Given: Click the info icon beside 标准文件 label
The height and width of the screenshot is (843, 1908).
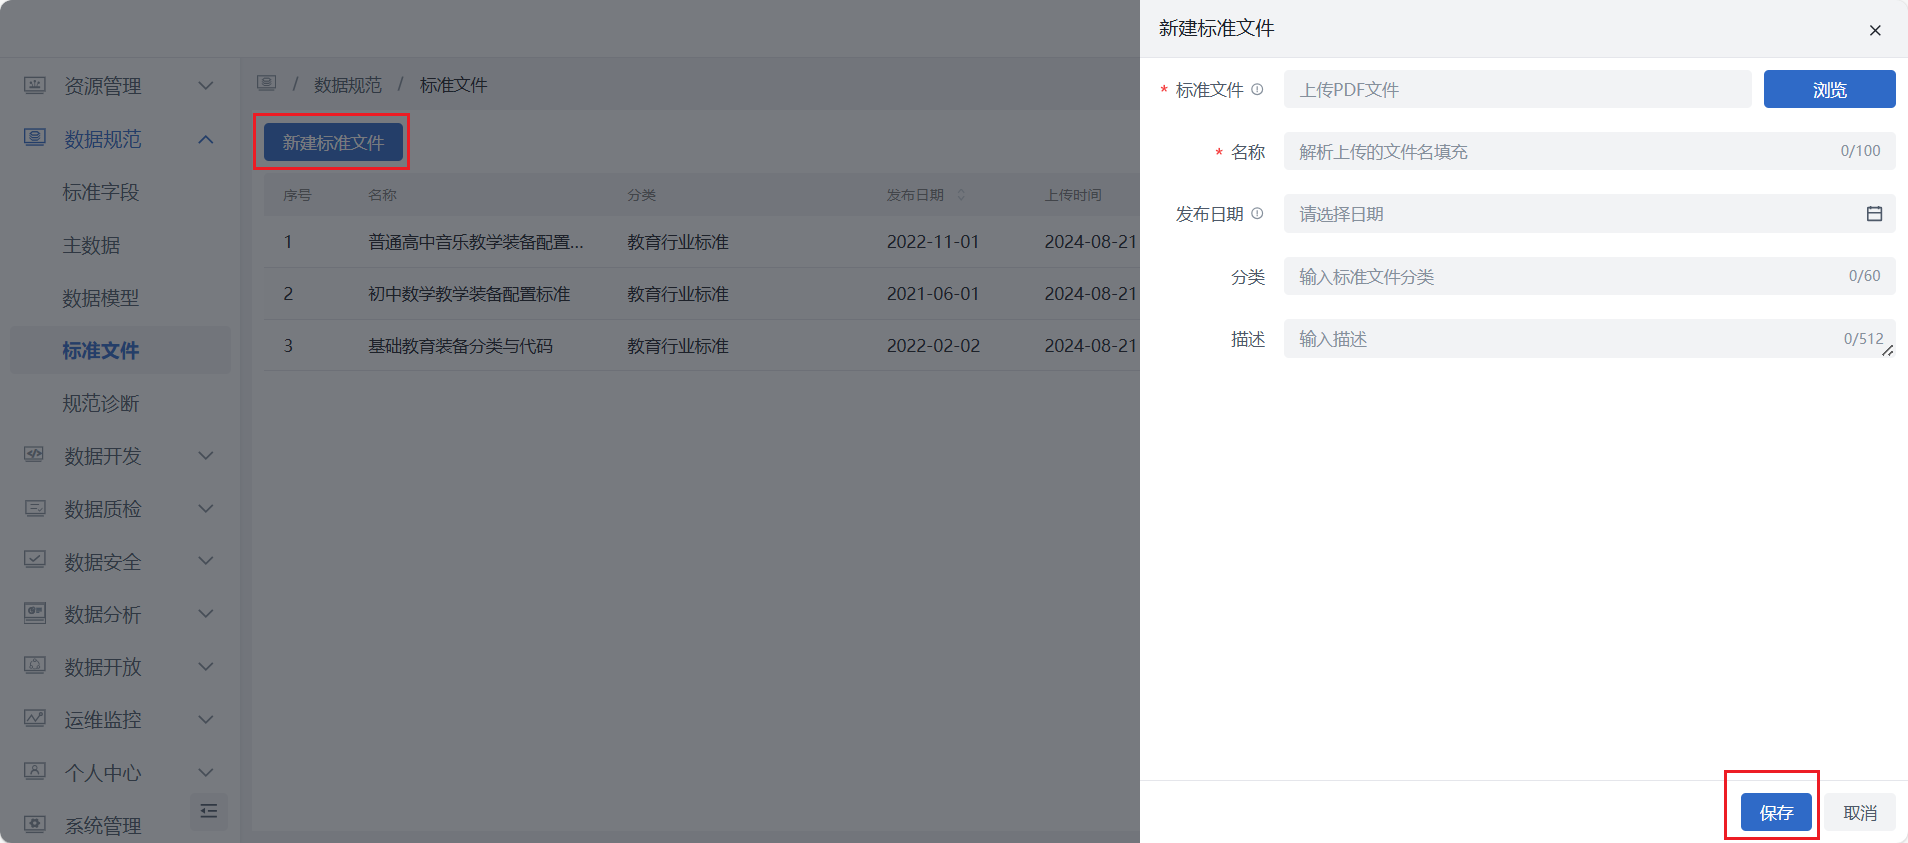Looking at the screenshot, I should point(1257,89).
